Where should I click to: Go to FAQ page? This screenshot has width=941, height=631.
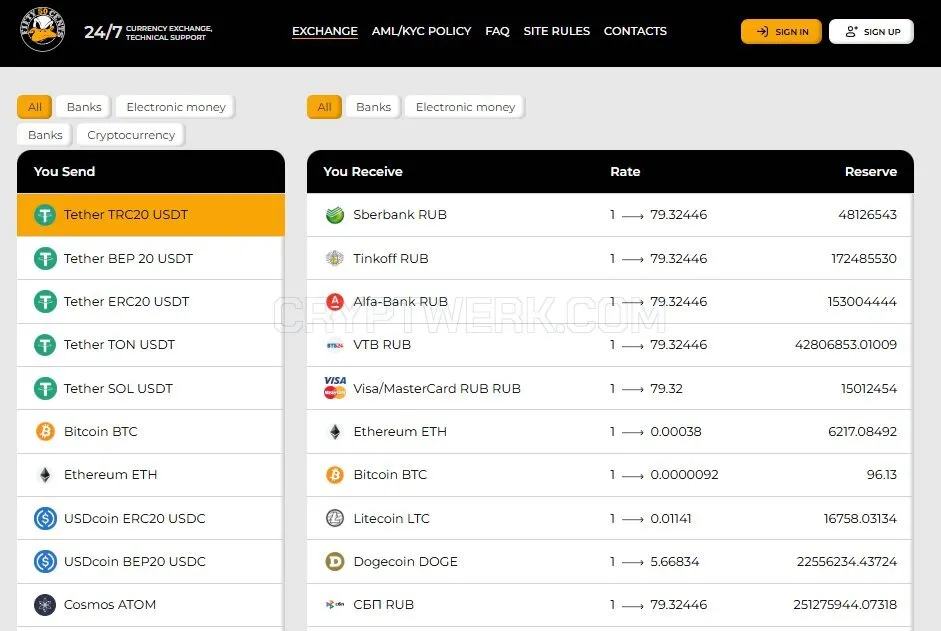497,31
